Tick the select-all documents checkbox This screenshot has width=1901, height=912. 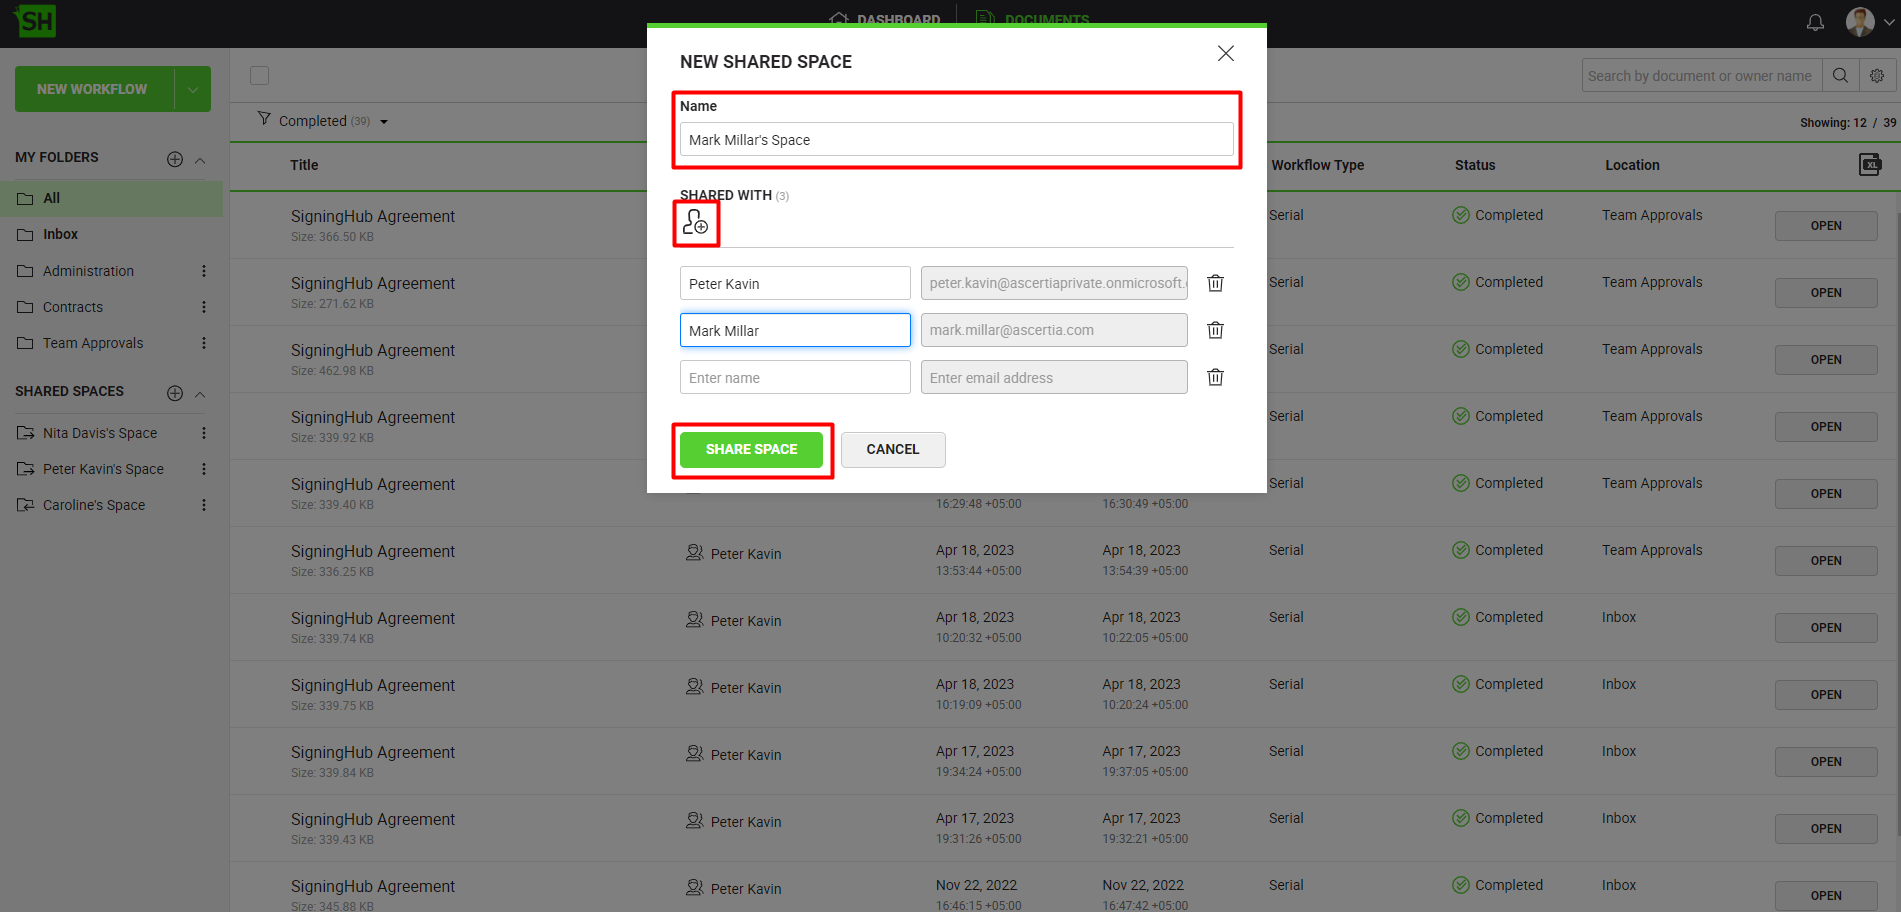(260, 76)
